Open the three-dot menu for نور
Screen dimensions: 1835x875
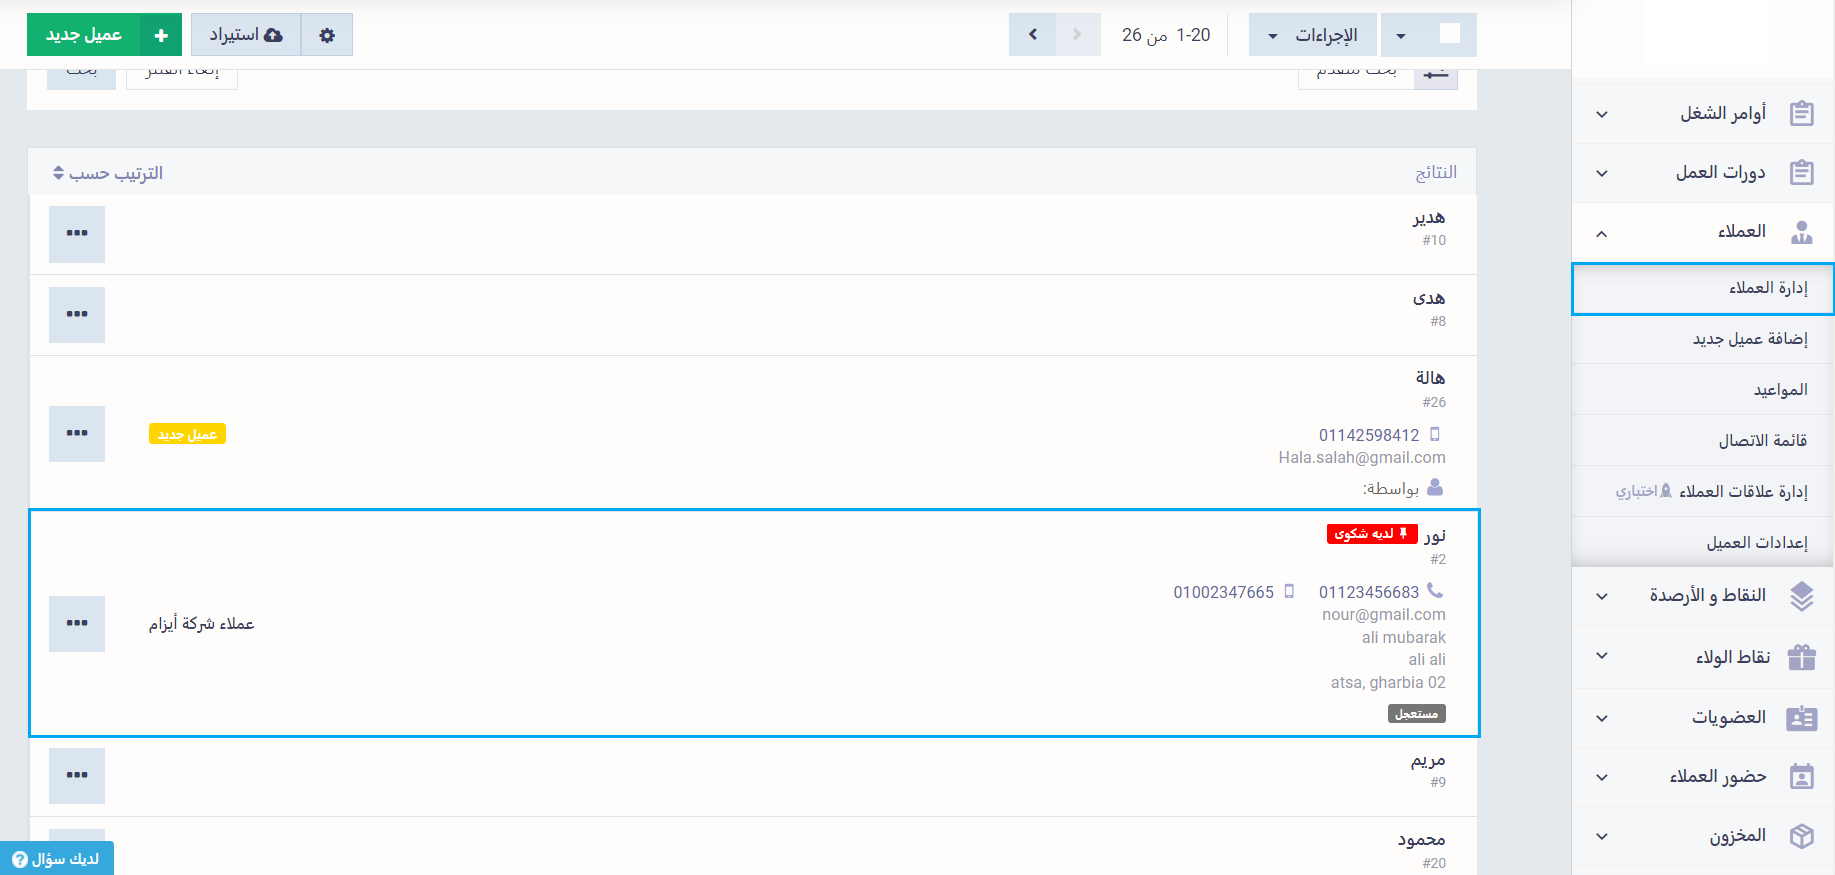click(77, 624)
